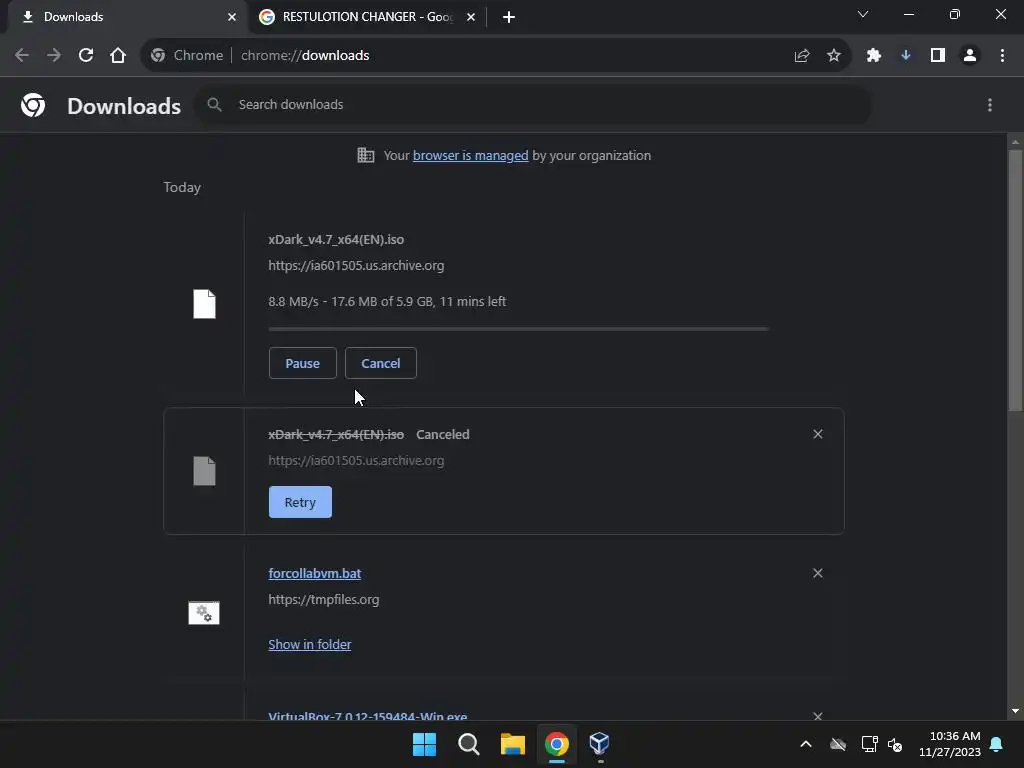The image size is (1024, 768).
Task: Launch File Explorer from taskbar
Action: click(x=513, y=744)
